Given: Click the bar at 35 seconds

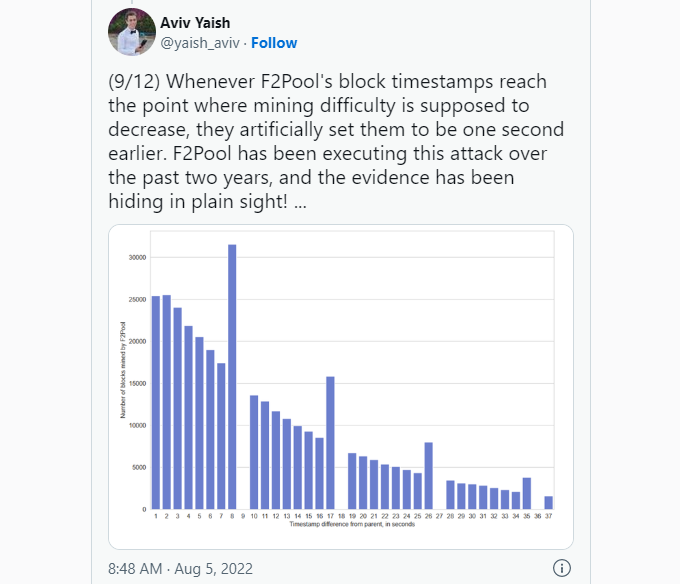Looking at the screenshot, I should [x=527, y=493].
